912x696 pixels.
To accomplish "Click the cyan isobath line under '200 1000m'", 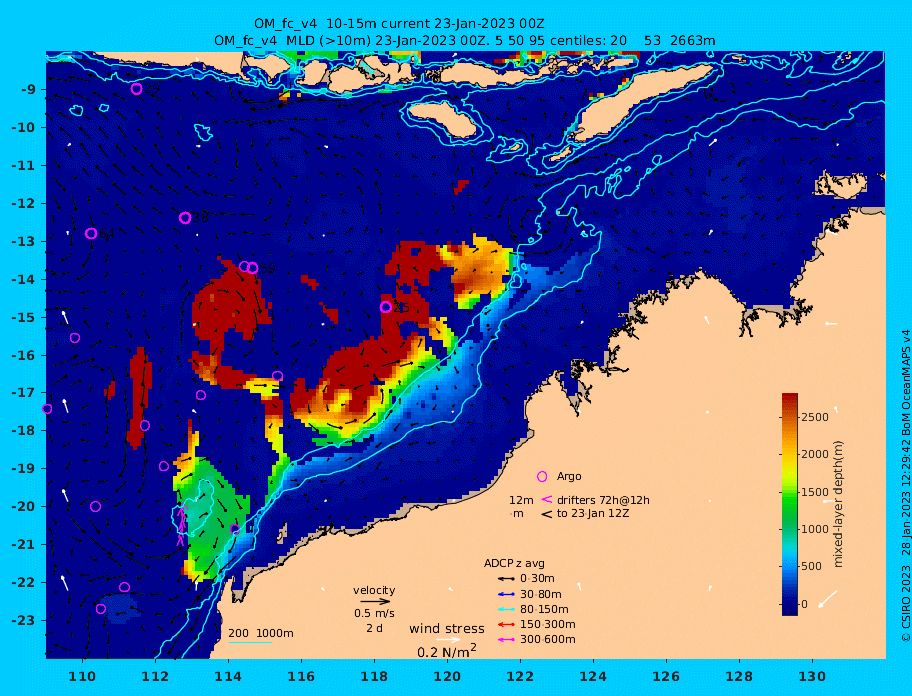I will [x=250, y=642].
